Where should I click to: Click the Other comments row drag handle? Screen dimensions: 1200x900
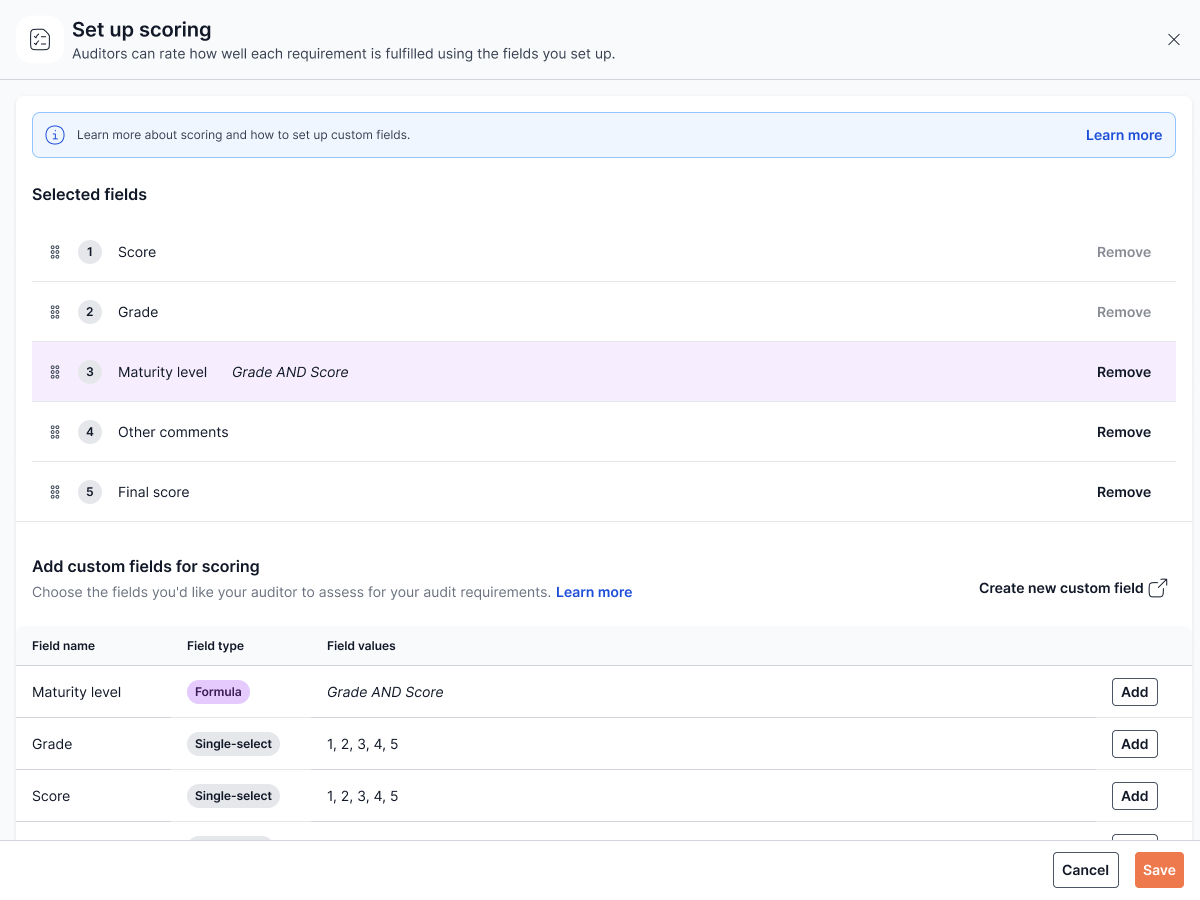point(55,432)
